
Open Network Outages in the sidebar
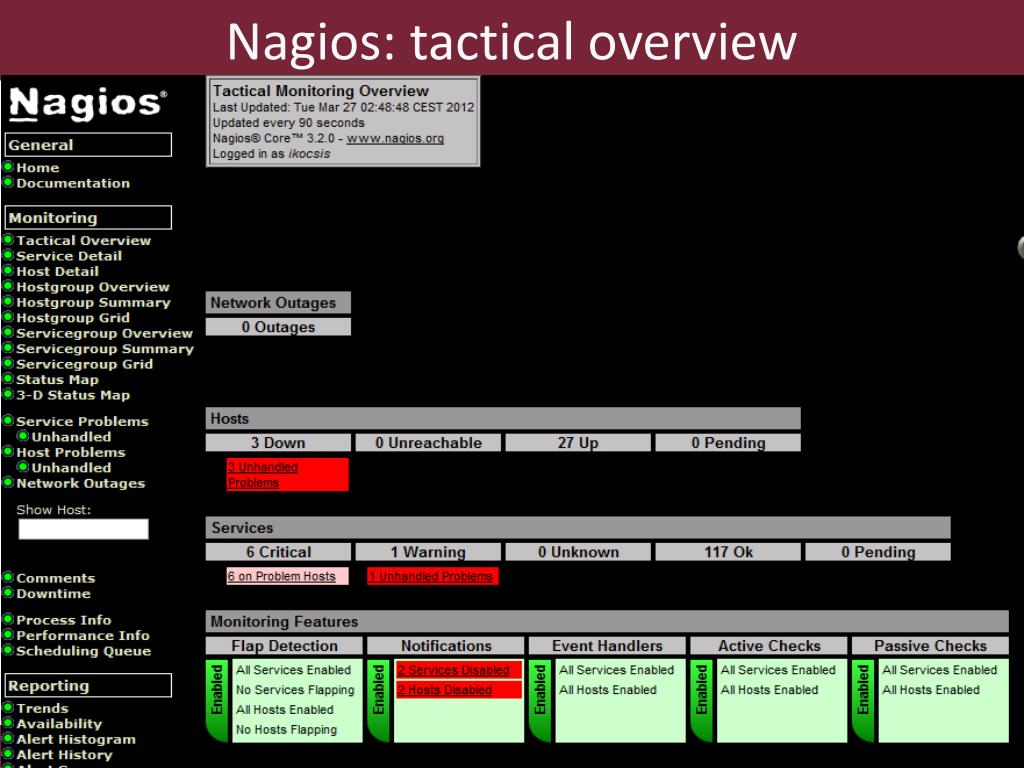tap(80, 484)
